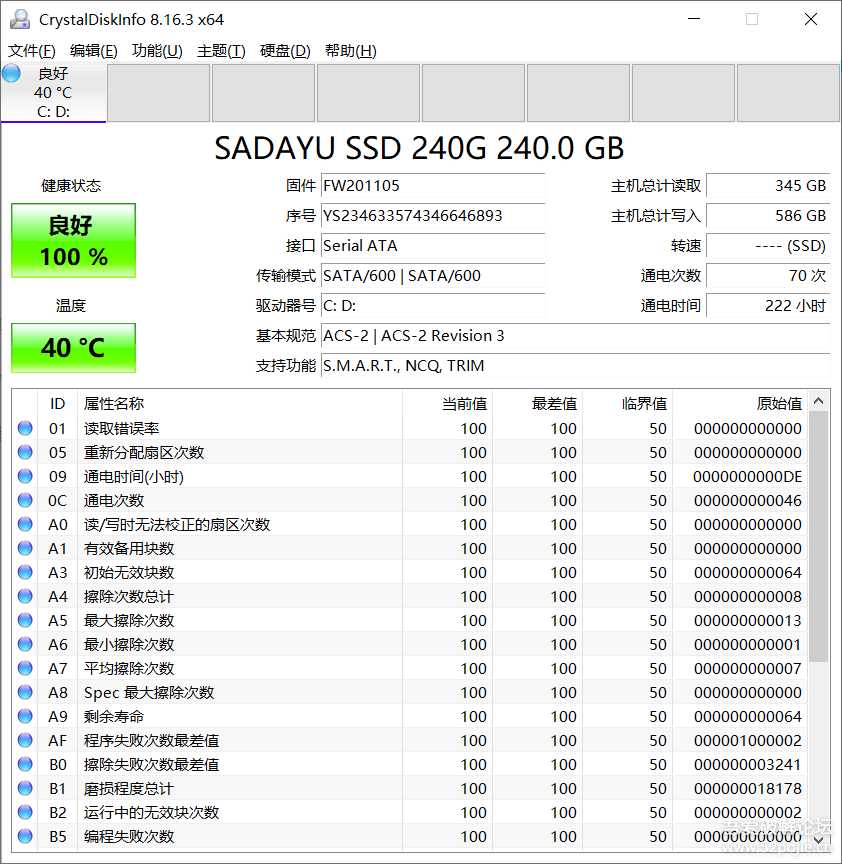Viewport: 842px width, 864px height.
Task: Click the green 良好 100 % health status button
Action: (73, 241)
